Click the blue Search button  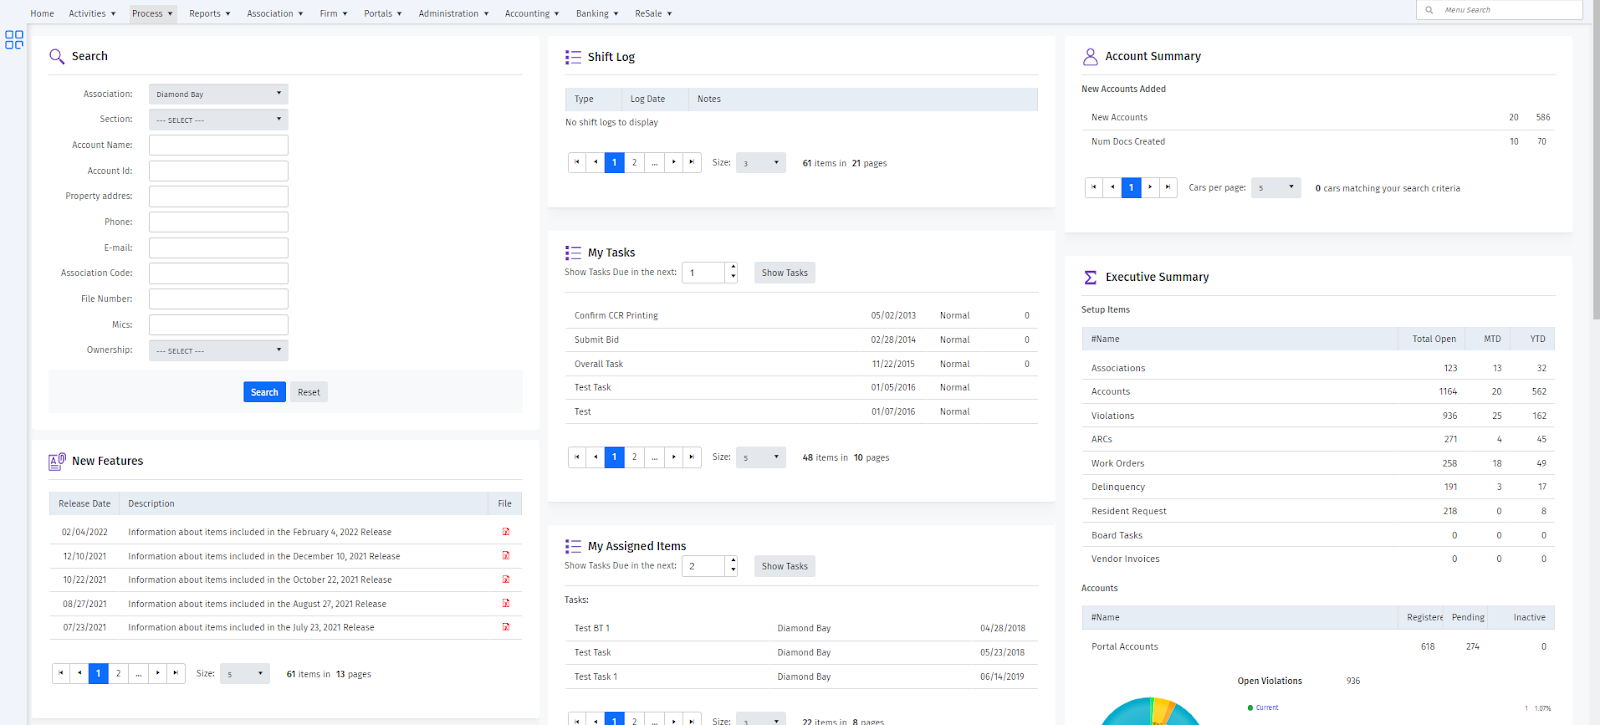264,392
